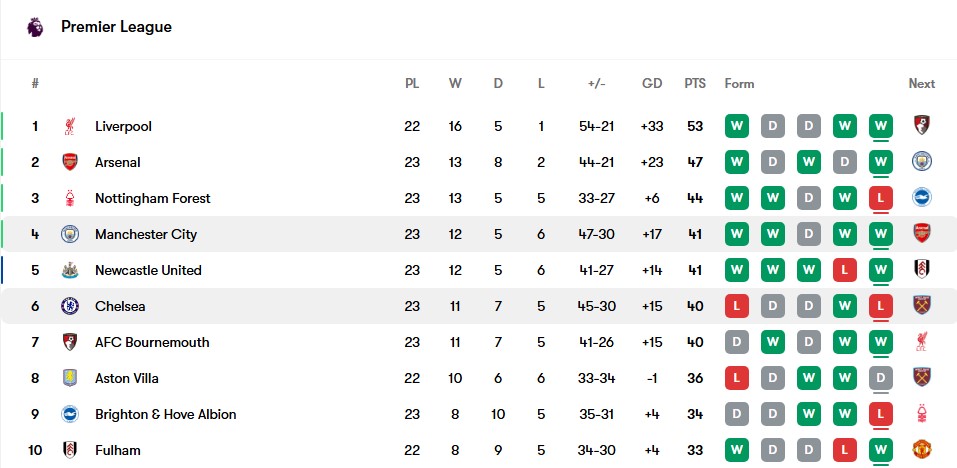Click Nottingham Forest's latest red L result
This screenshot has width=957, height=468.
(x=881, y=198)
